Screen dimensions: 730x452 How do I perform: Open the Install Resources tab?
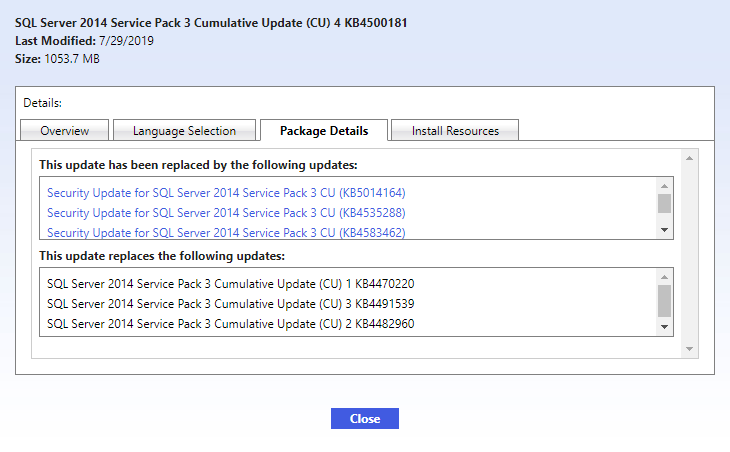454,131
